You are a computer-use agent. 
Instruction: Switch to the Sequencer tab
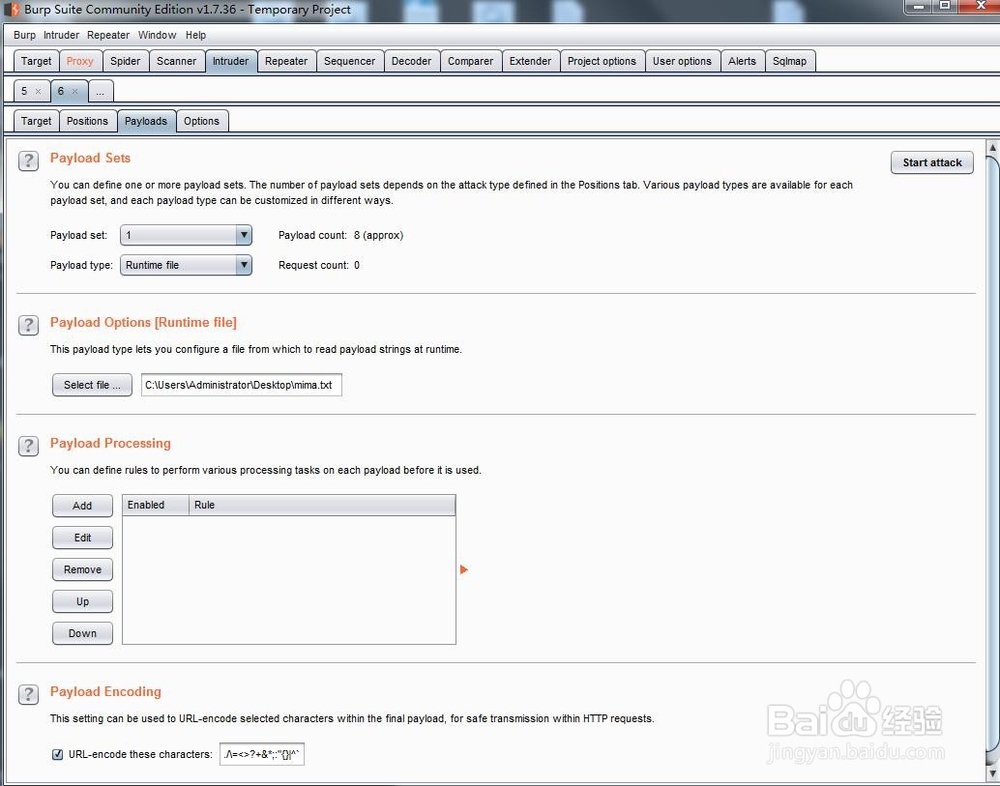(349, 61)
